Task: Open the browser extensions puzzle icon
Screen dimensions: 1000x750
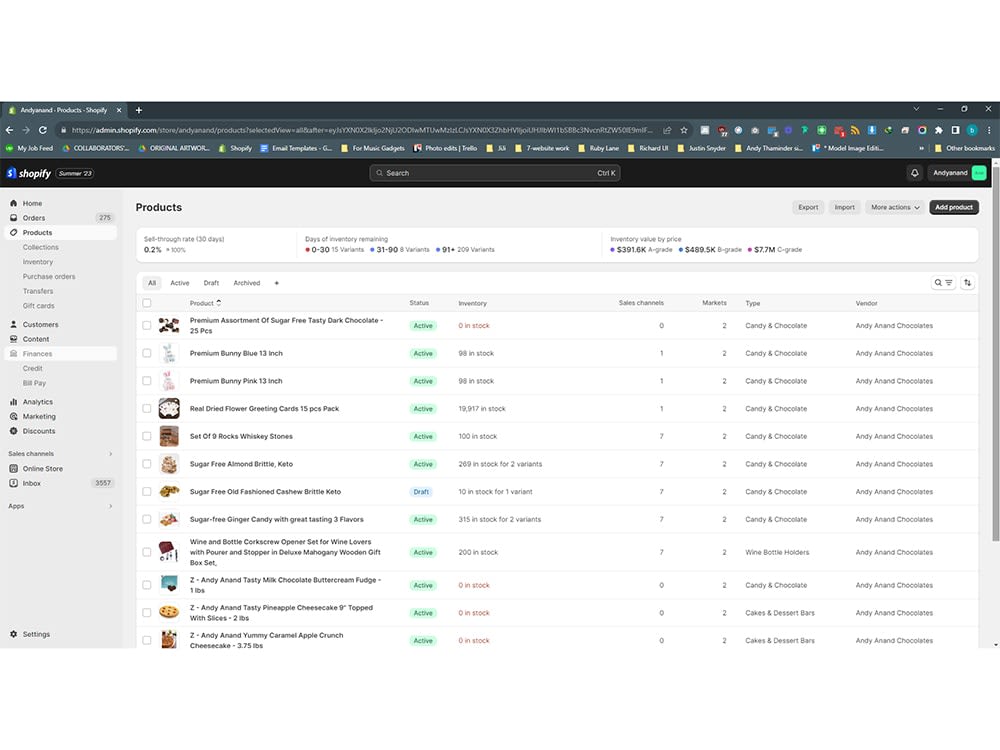Action: [938, 130]
